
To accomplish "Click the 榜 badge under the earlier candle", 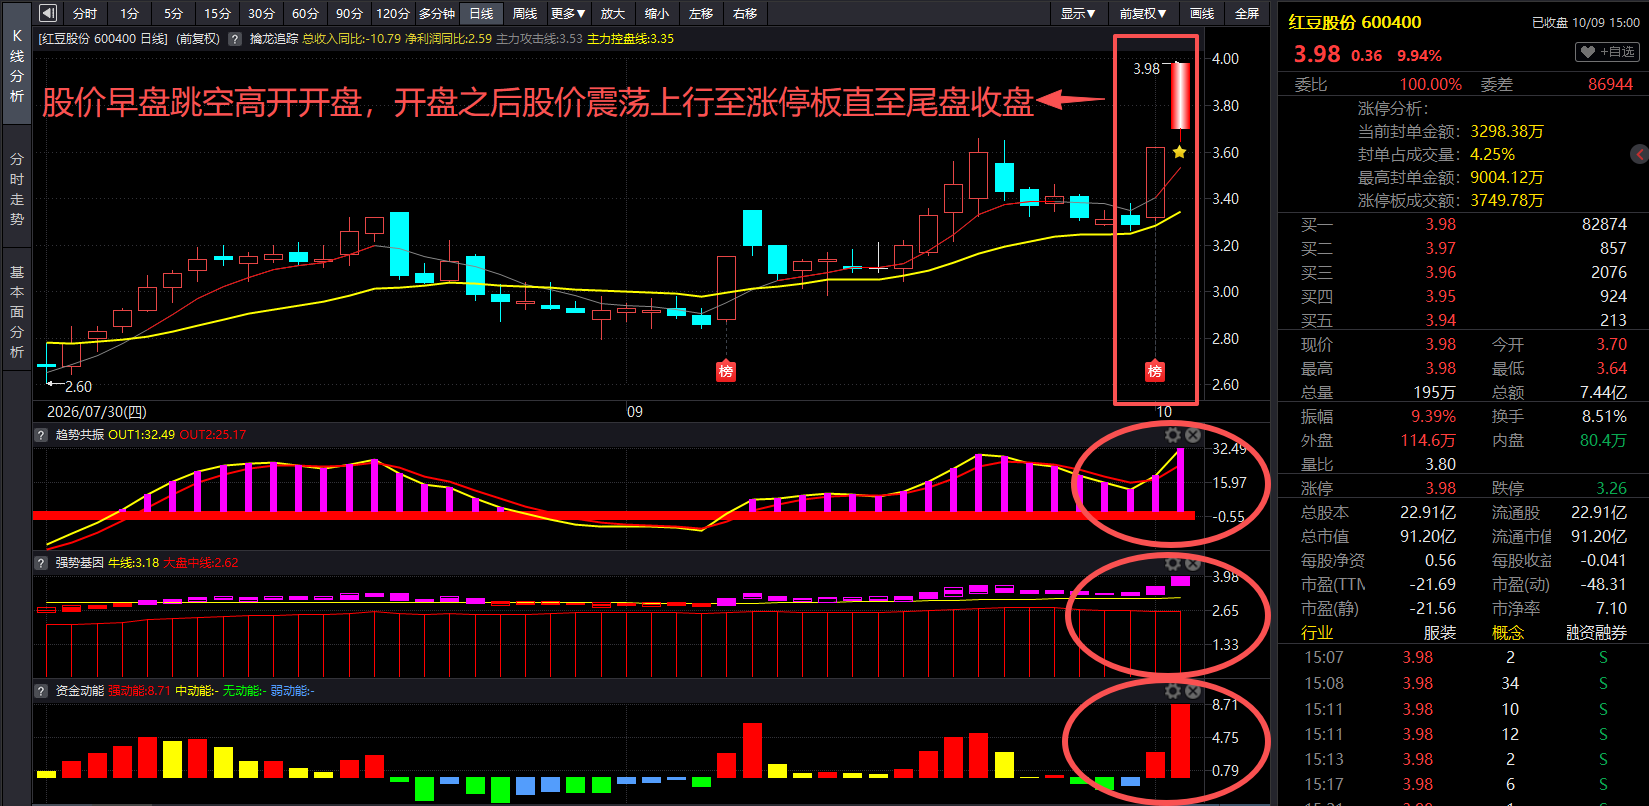I will (x=726, y=371).
